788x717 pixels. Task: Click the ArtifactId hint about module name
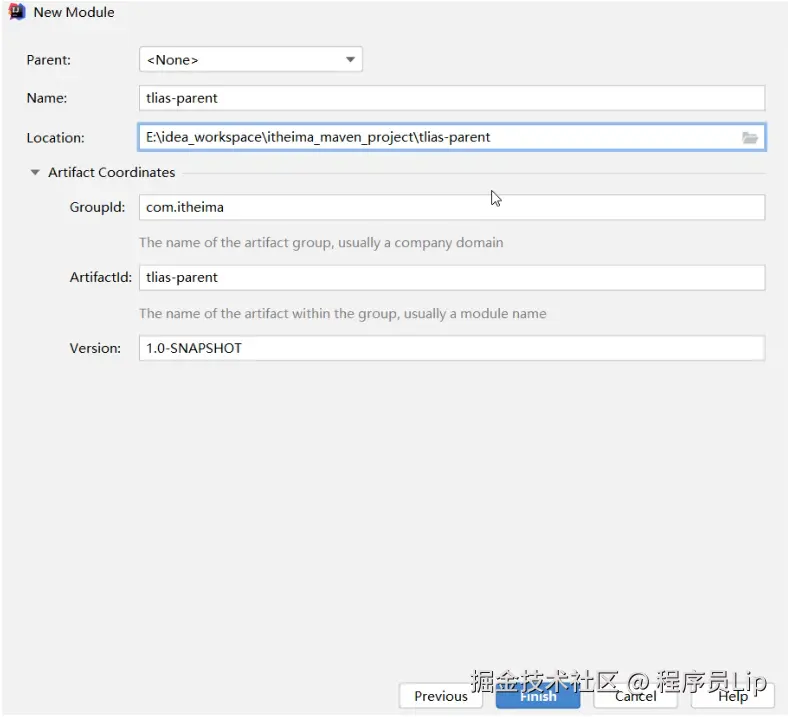click(343, 314)
